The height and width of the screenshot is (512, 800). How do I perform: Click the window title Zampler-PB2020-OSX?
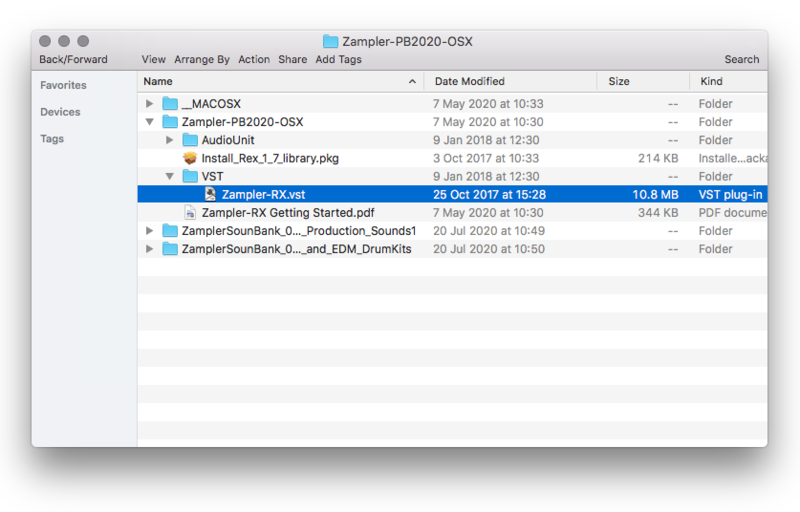(x=407, y=41)
